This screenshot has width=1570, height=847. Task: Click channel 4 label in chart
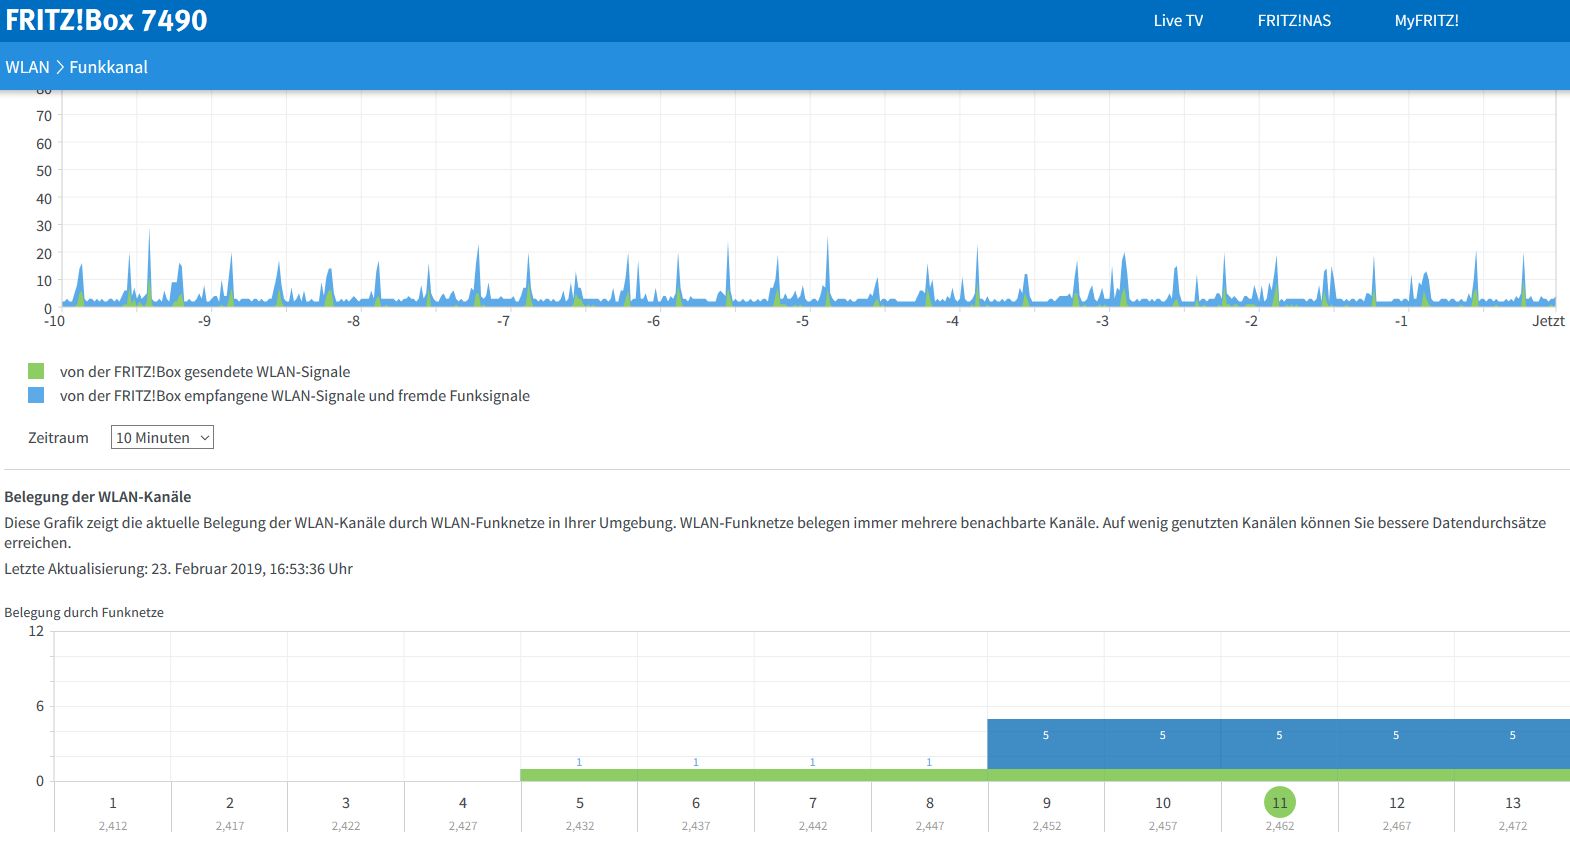pos(463,803)
